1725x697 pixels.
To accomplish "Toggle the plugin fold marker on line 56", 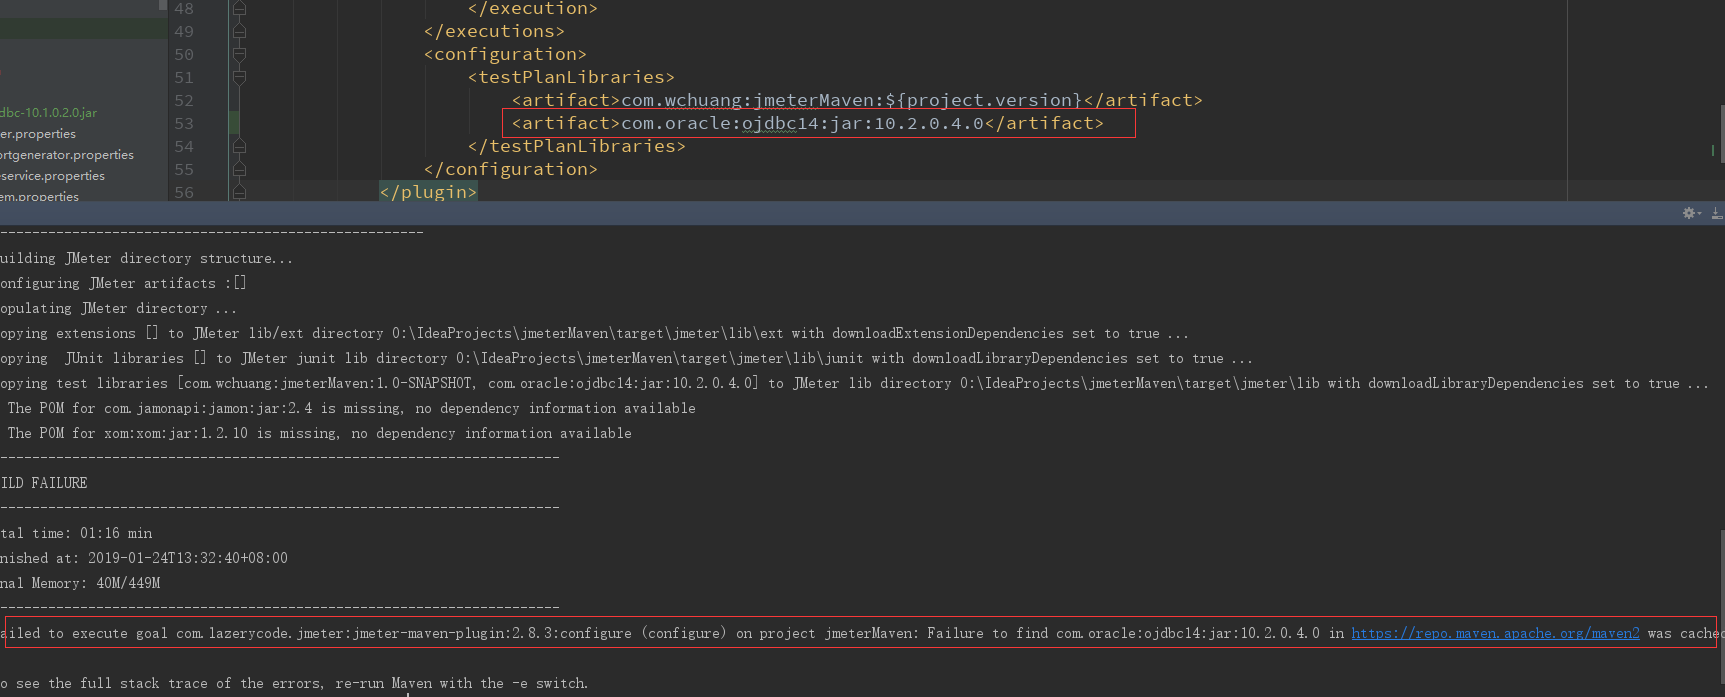I will click(x=239, y=192).
